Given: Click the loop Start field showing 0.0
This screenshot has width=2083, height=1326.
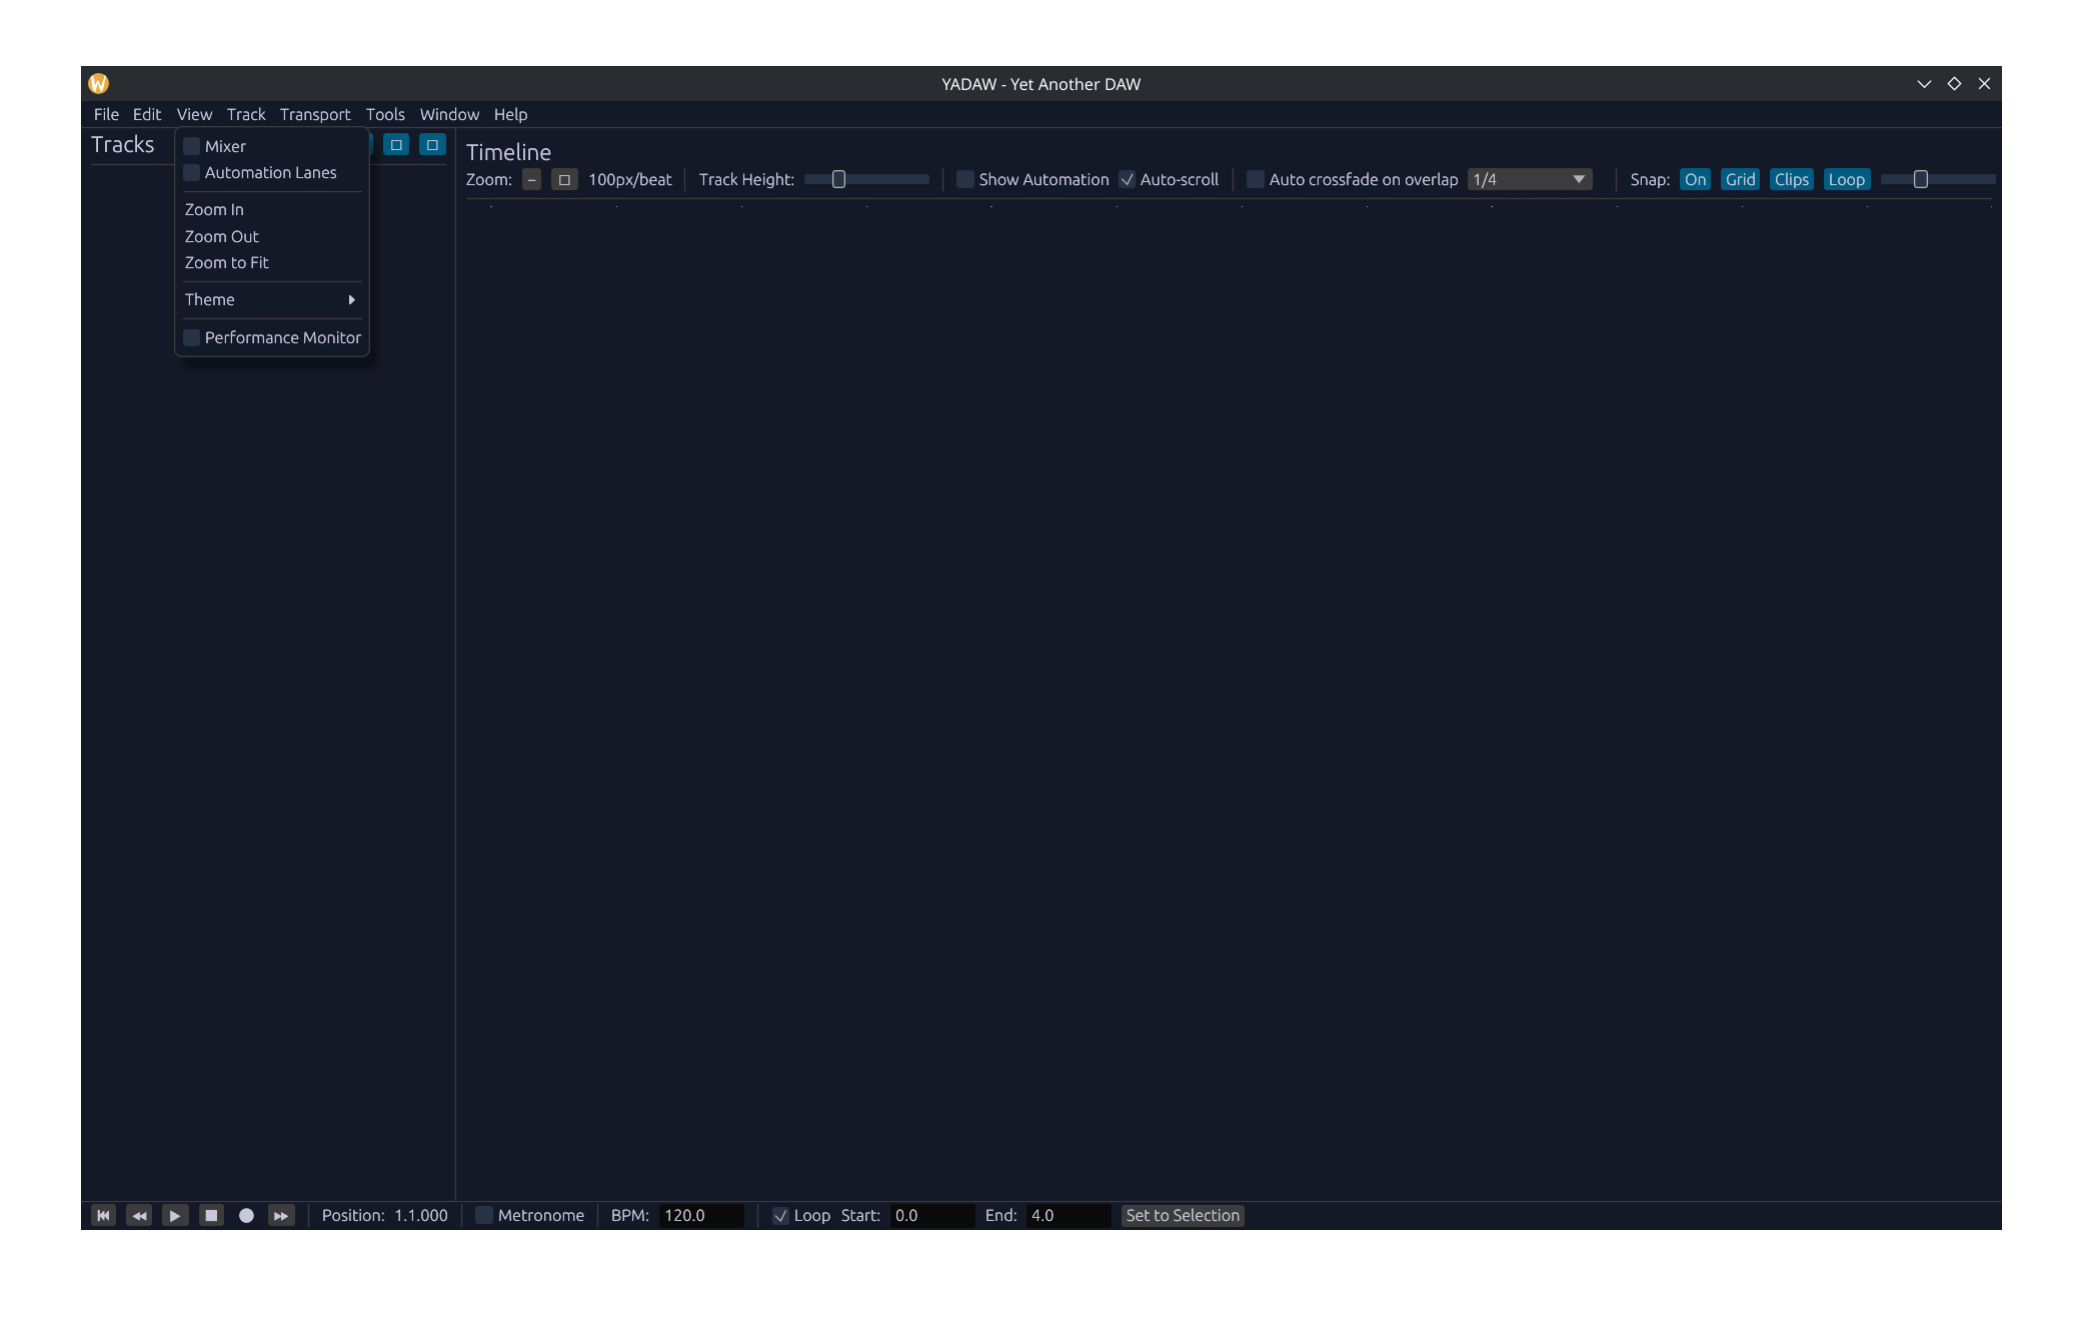Looking at the screenshot, I should (x=932, y=1215).
